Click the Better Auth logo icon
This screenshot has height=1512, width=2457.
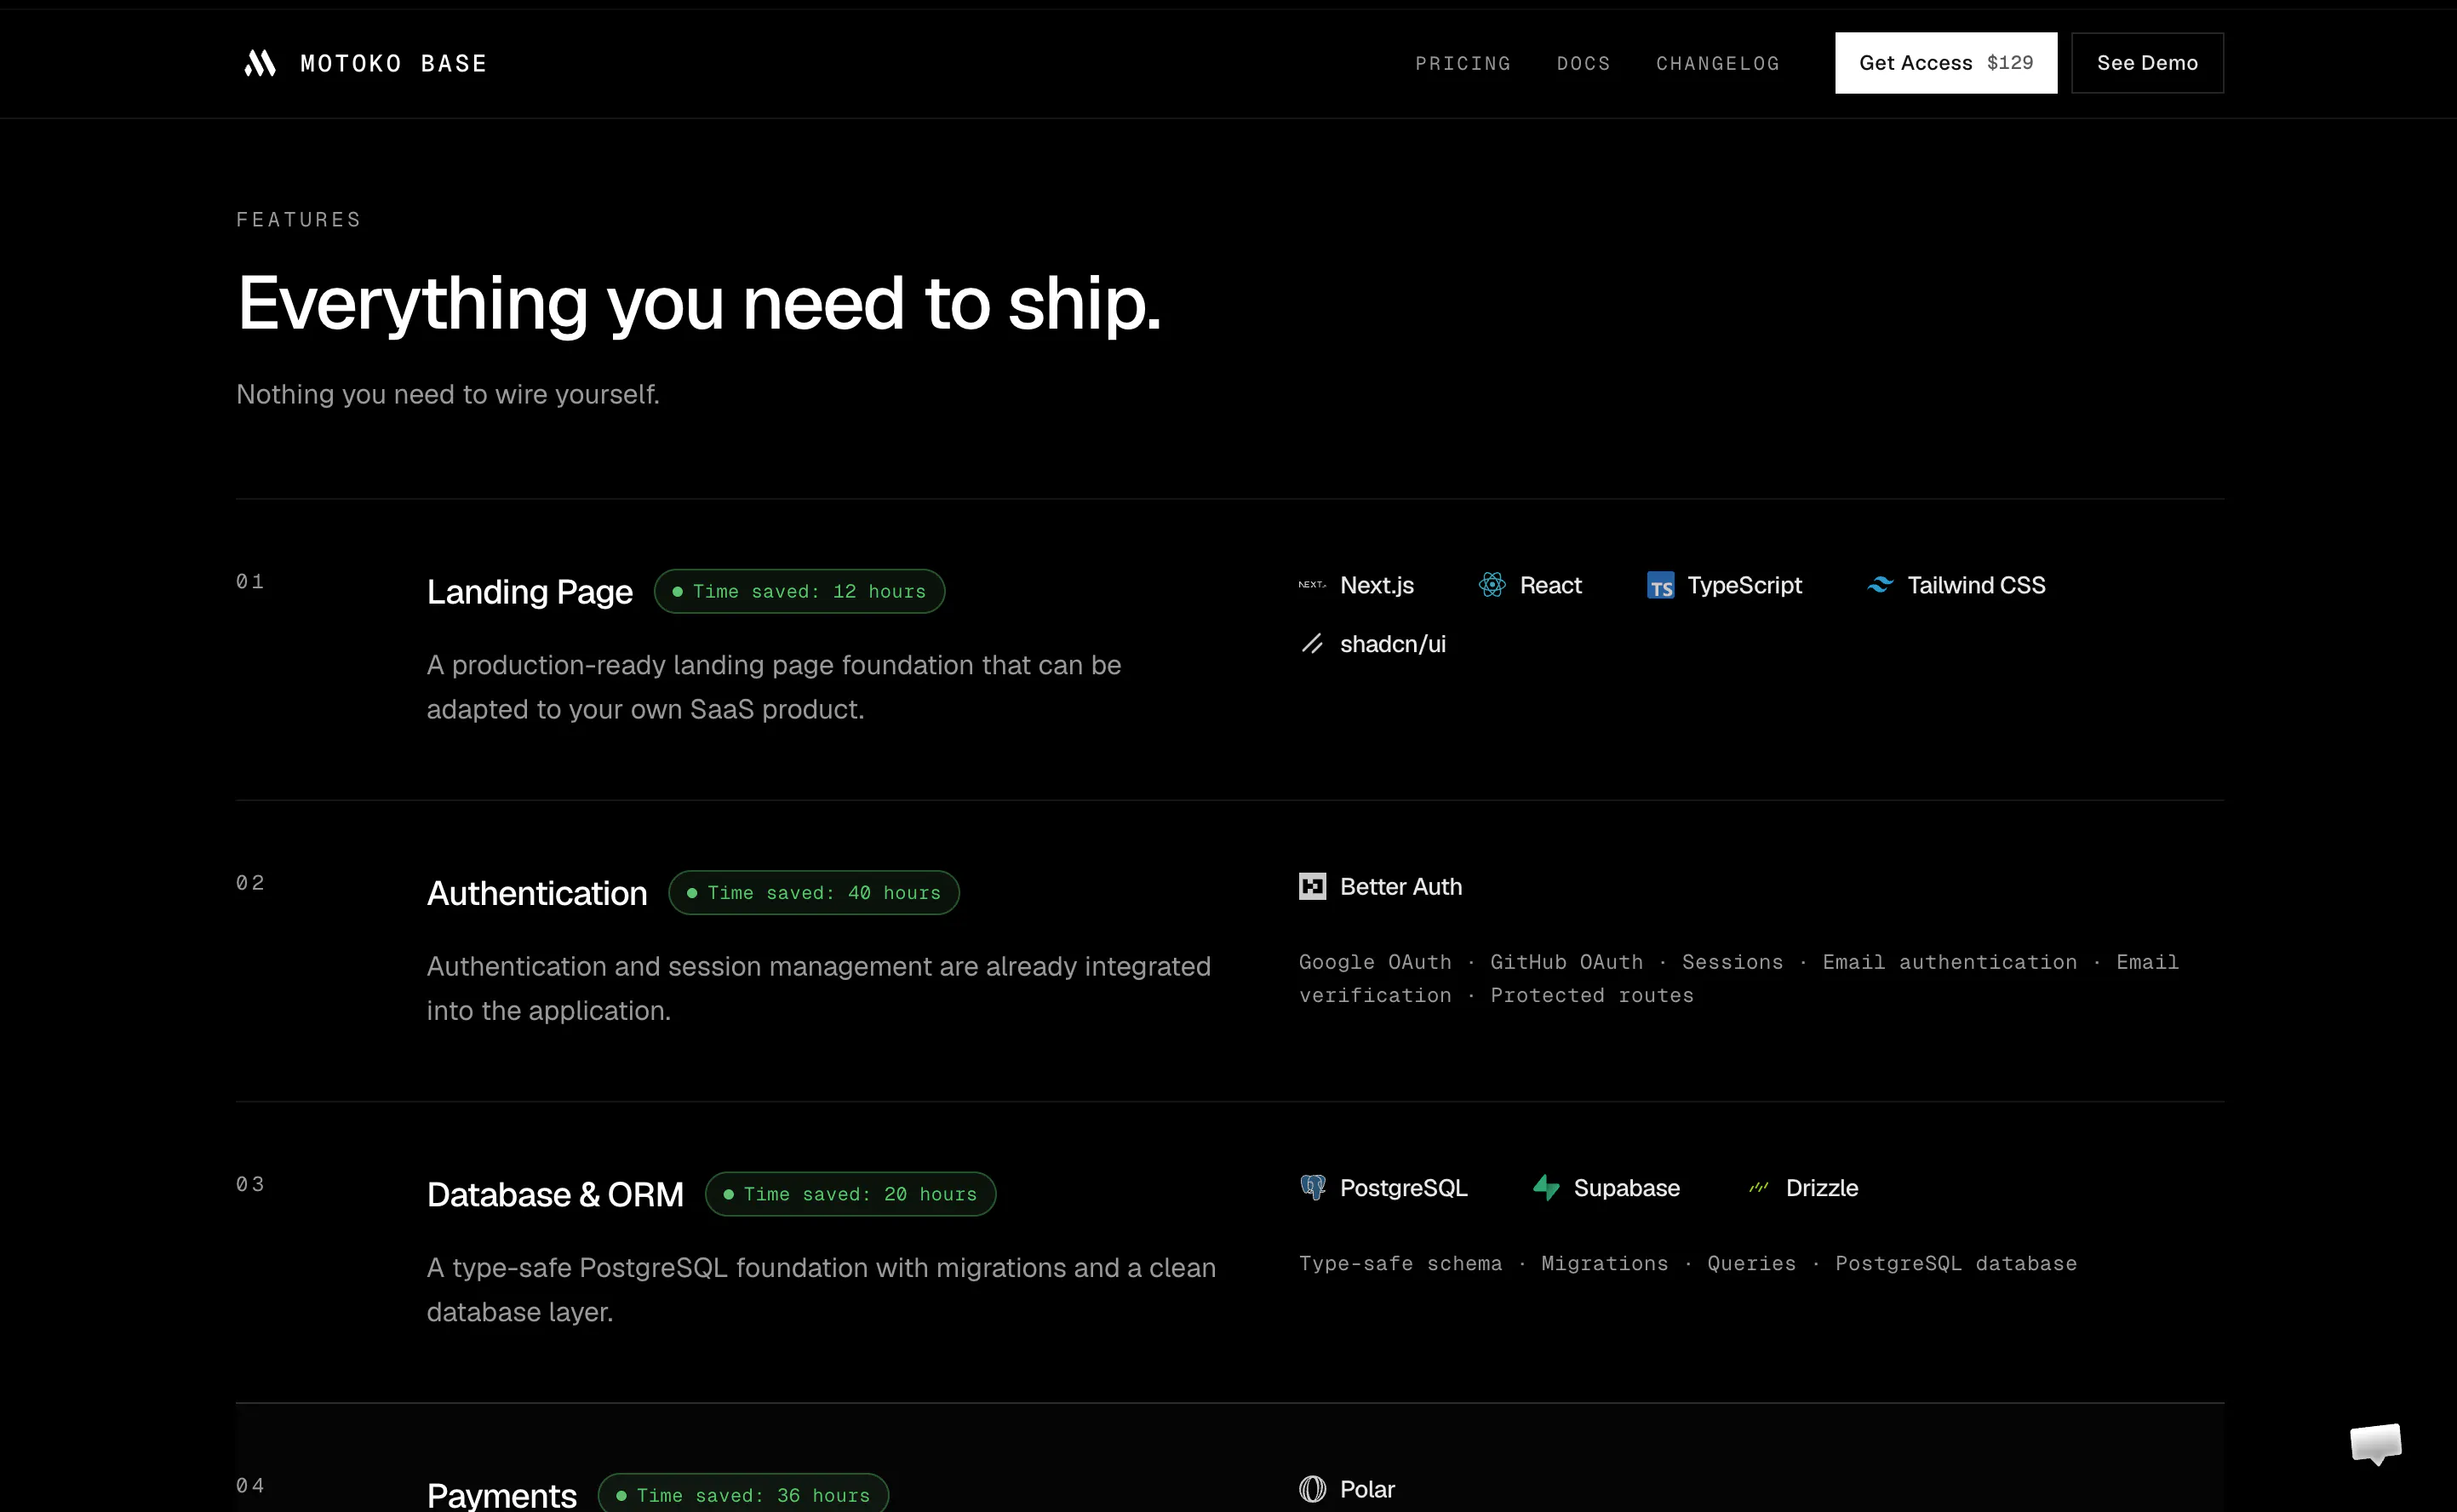(1312, 887)
